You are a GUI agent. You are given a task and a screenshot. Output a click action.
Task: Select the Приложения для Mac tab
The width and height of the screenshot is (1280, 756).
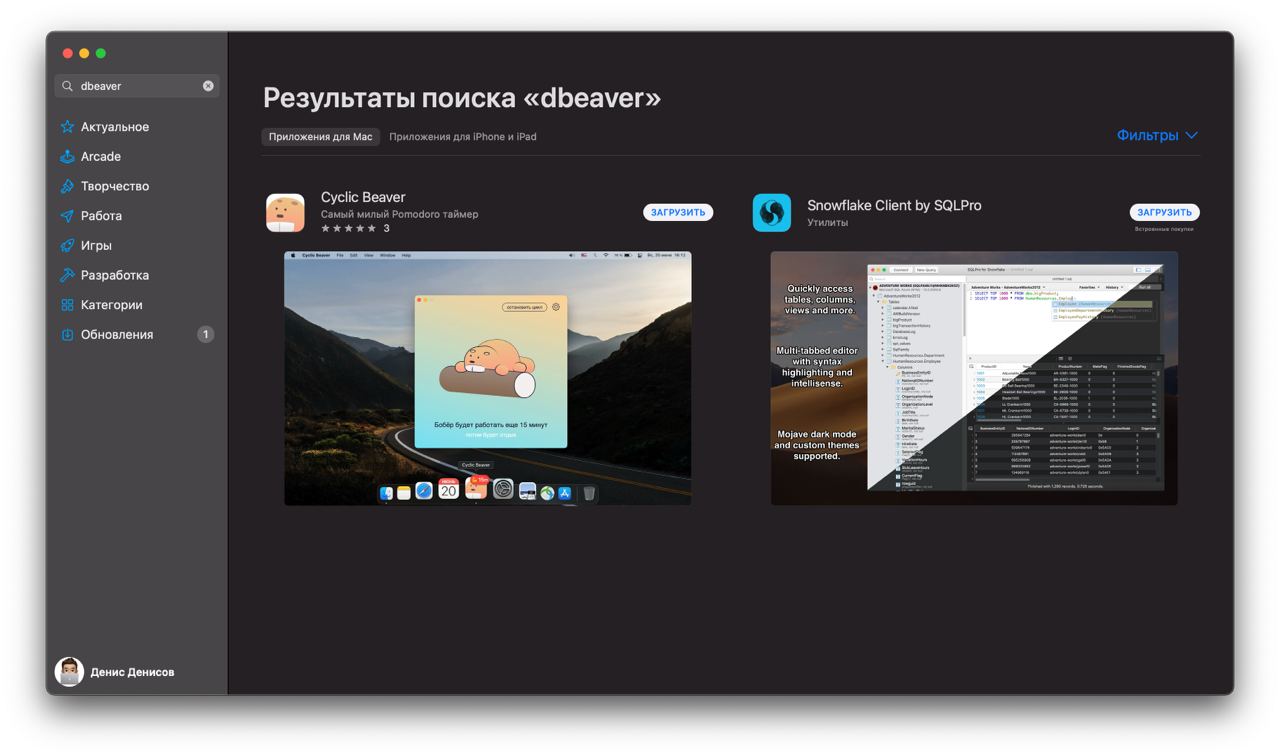[x=321, y=137]
